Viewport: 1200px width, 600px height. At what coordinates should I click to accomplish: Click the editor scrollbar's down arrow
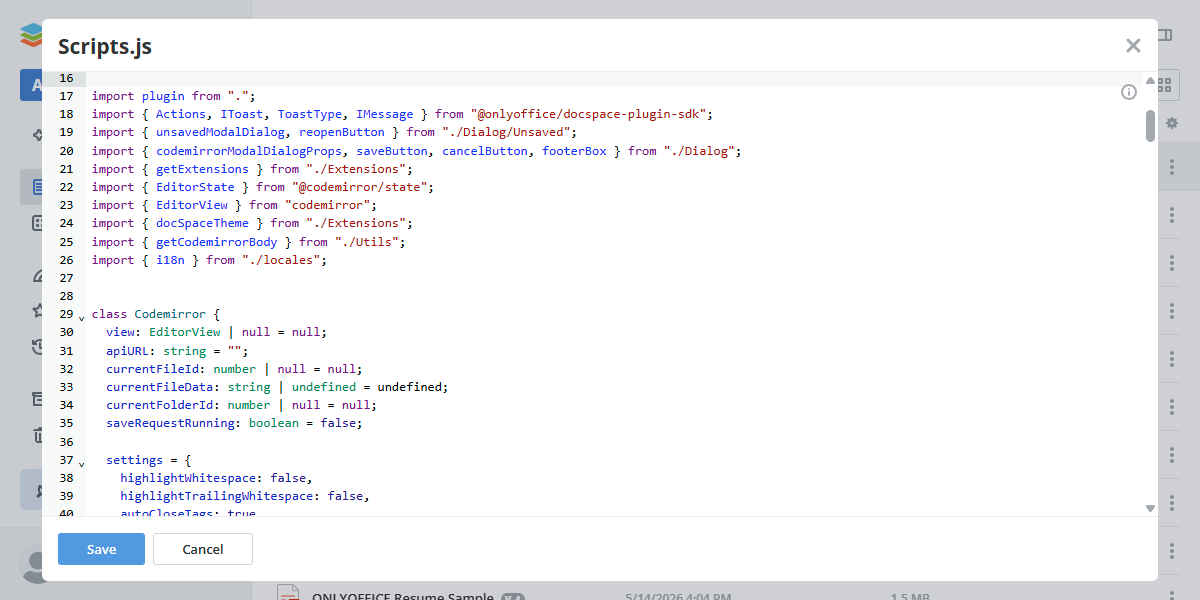pyautogui.click(x=1150, y=508)
